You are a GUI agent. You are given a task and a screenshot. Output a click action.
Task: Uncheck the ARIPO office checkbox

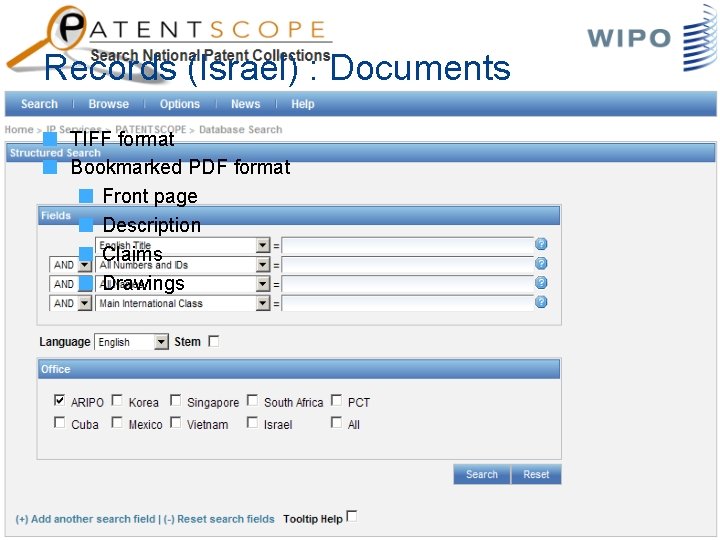tap(59, 400)
